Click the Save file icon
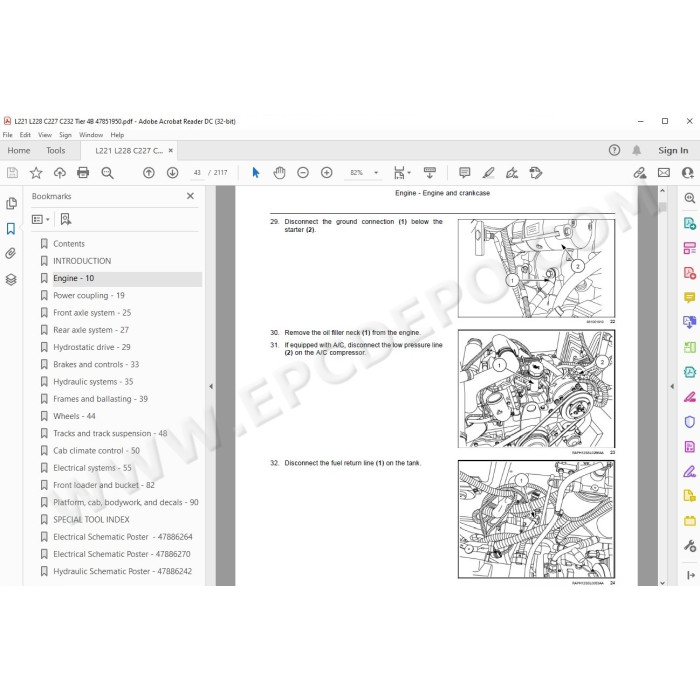This screenshot has width=700, height=700. click(x=12, y=173)
